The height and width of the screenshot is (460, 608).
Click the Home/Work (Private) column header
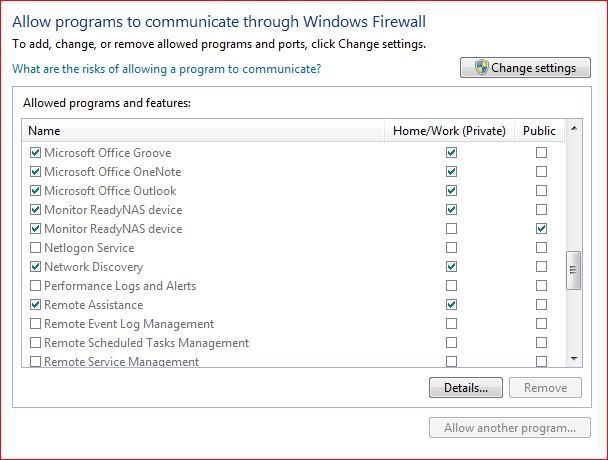[x=449, y=131]
